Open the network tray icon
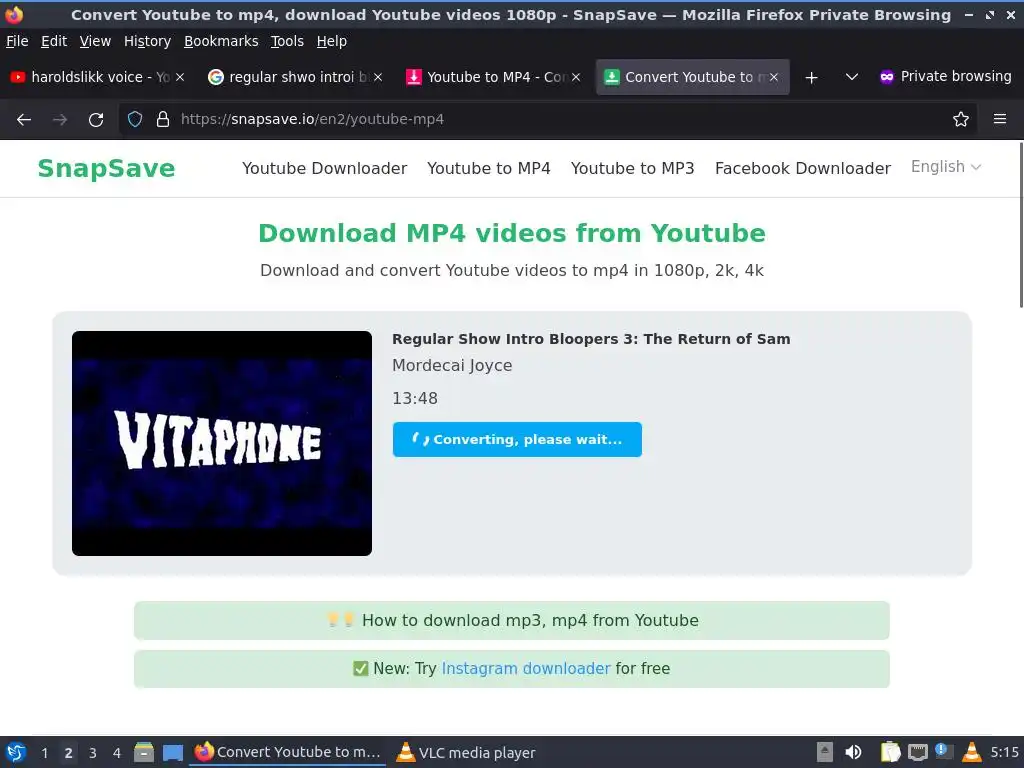The height and width of the screenshot is (768, 1024). (x=917, y=752)
